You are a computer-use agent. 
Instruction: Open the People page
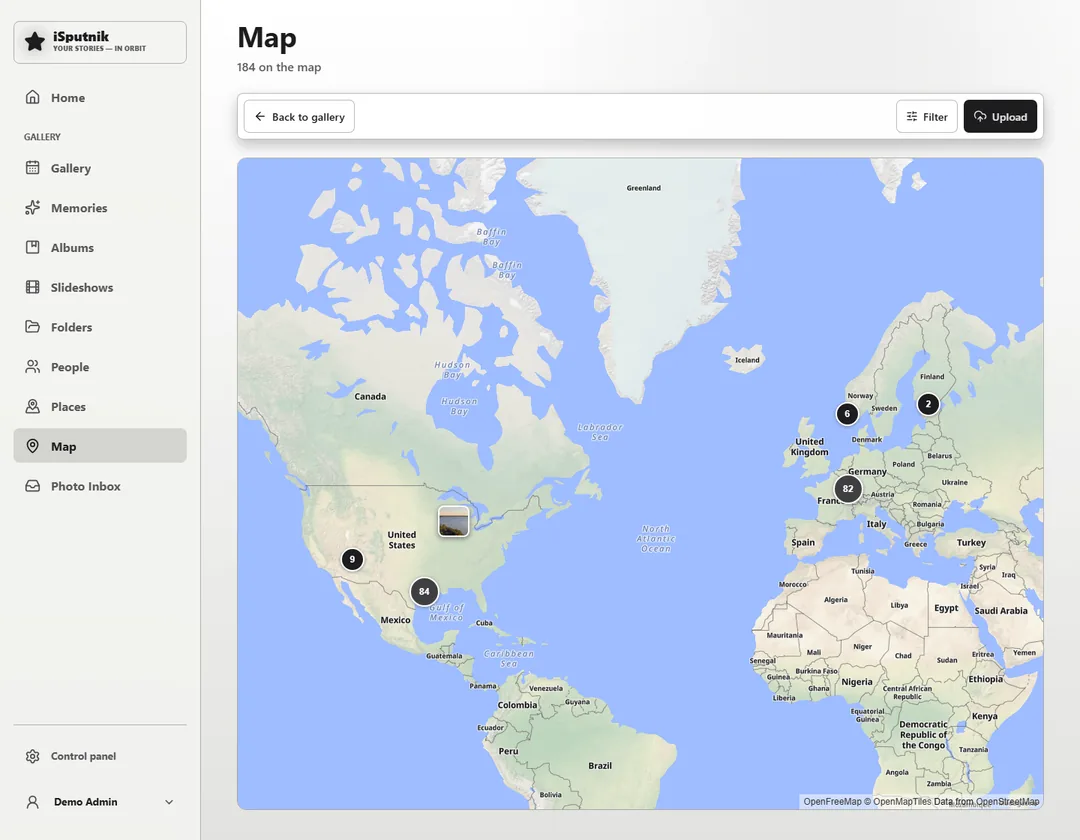pos(100,367)
